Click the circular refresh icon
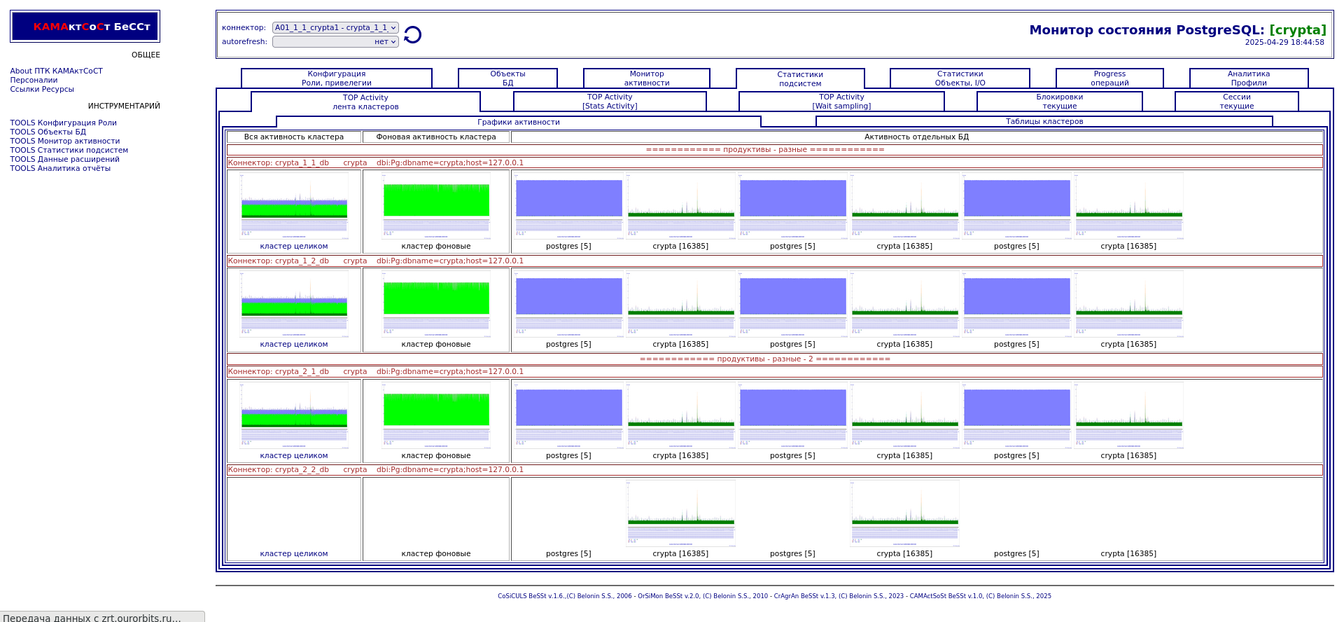 pyautogui.click(x=412, y=35)
